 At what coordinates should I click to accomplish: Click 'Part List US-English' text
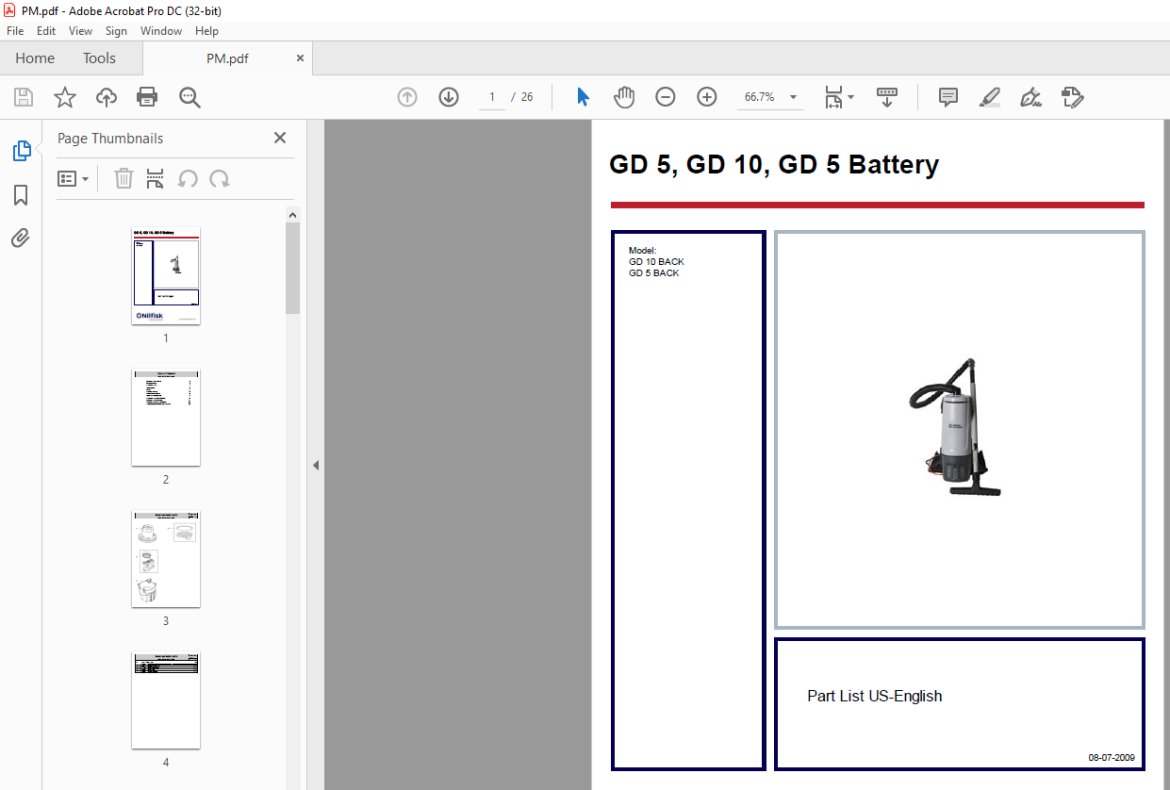coord(875,696)
